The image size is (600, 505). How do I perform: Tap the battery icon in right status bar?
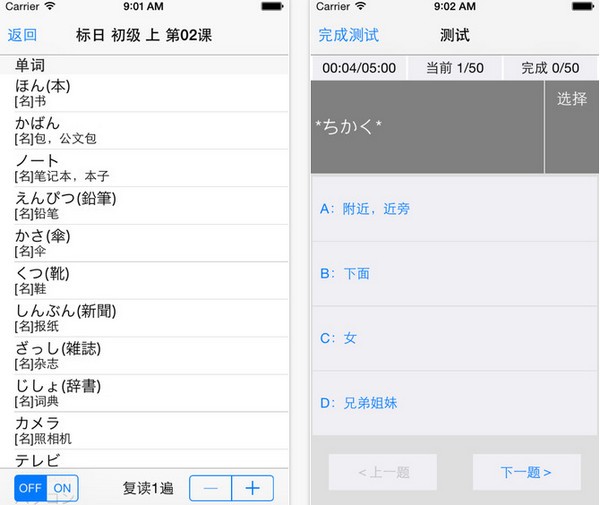point(583,7)
